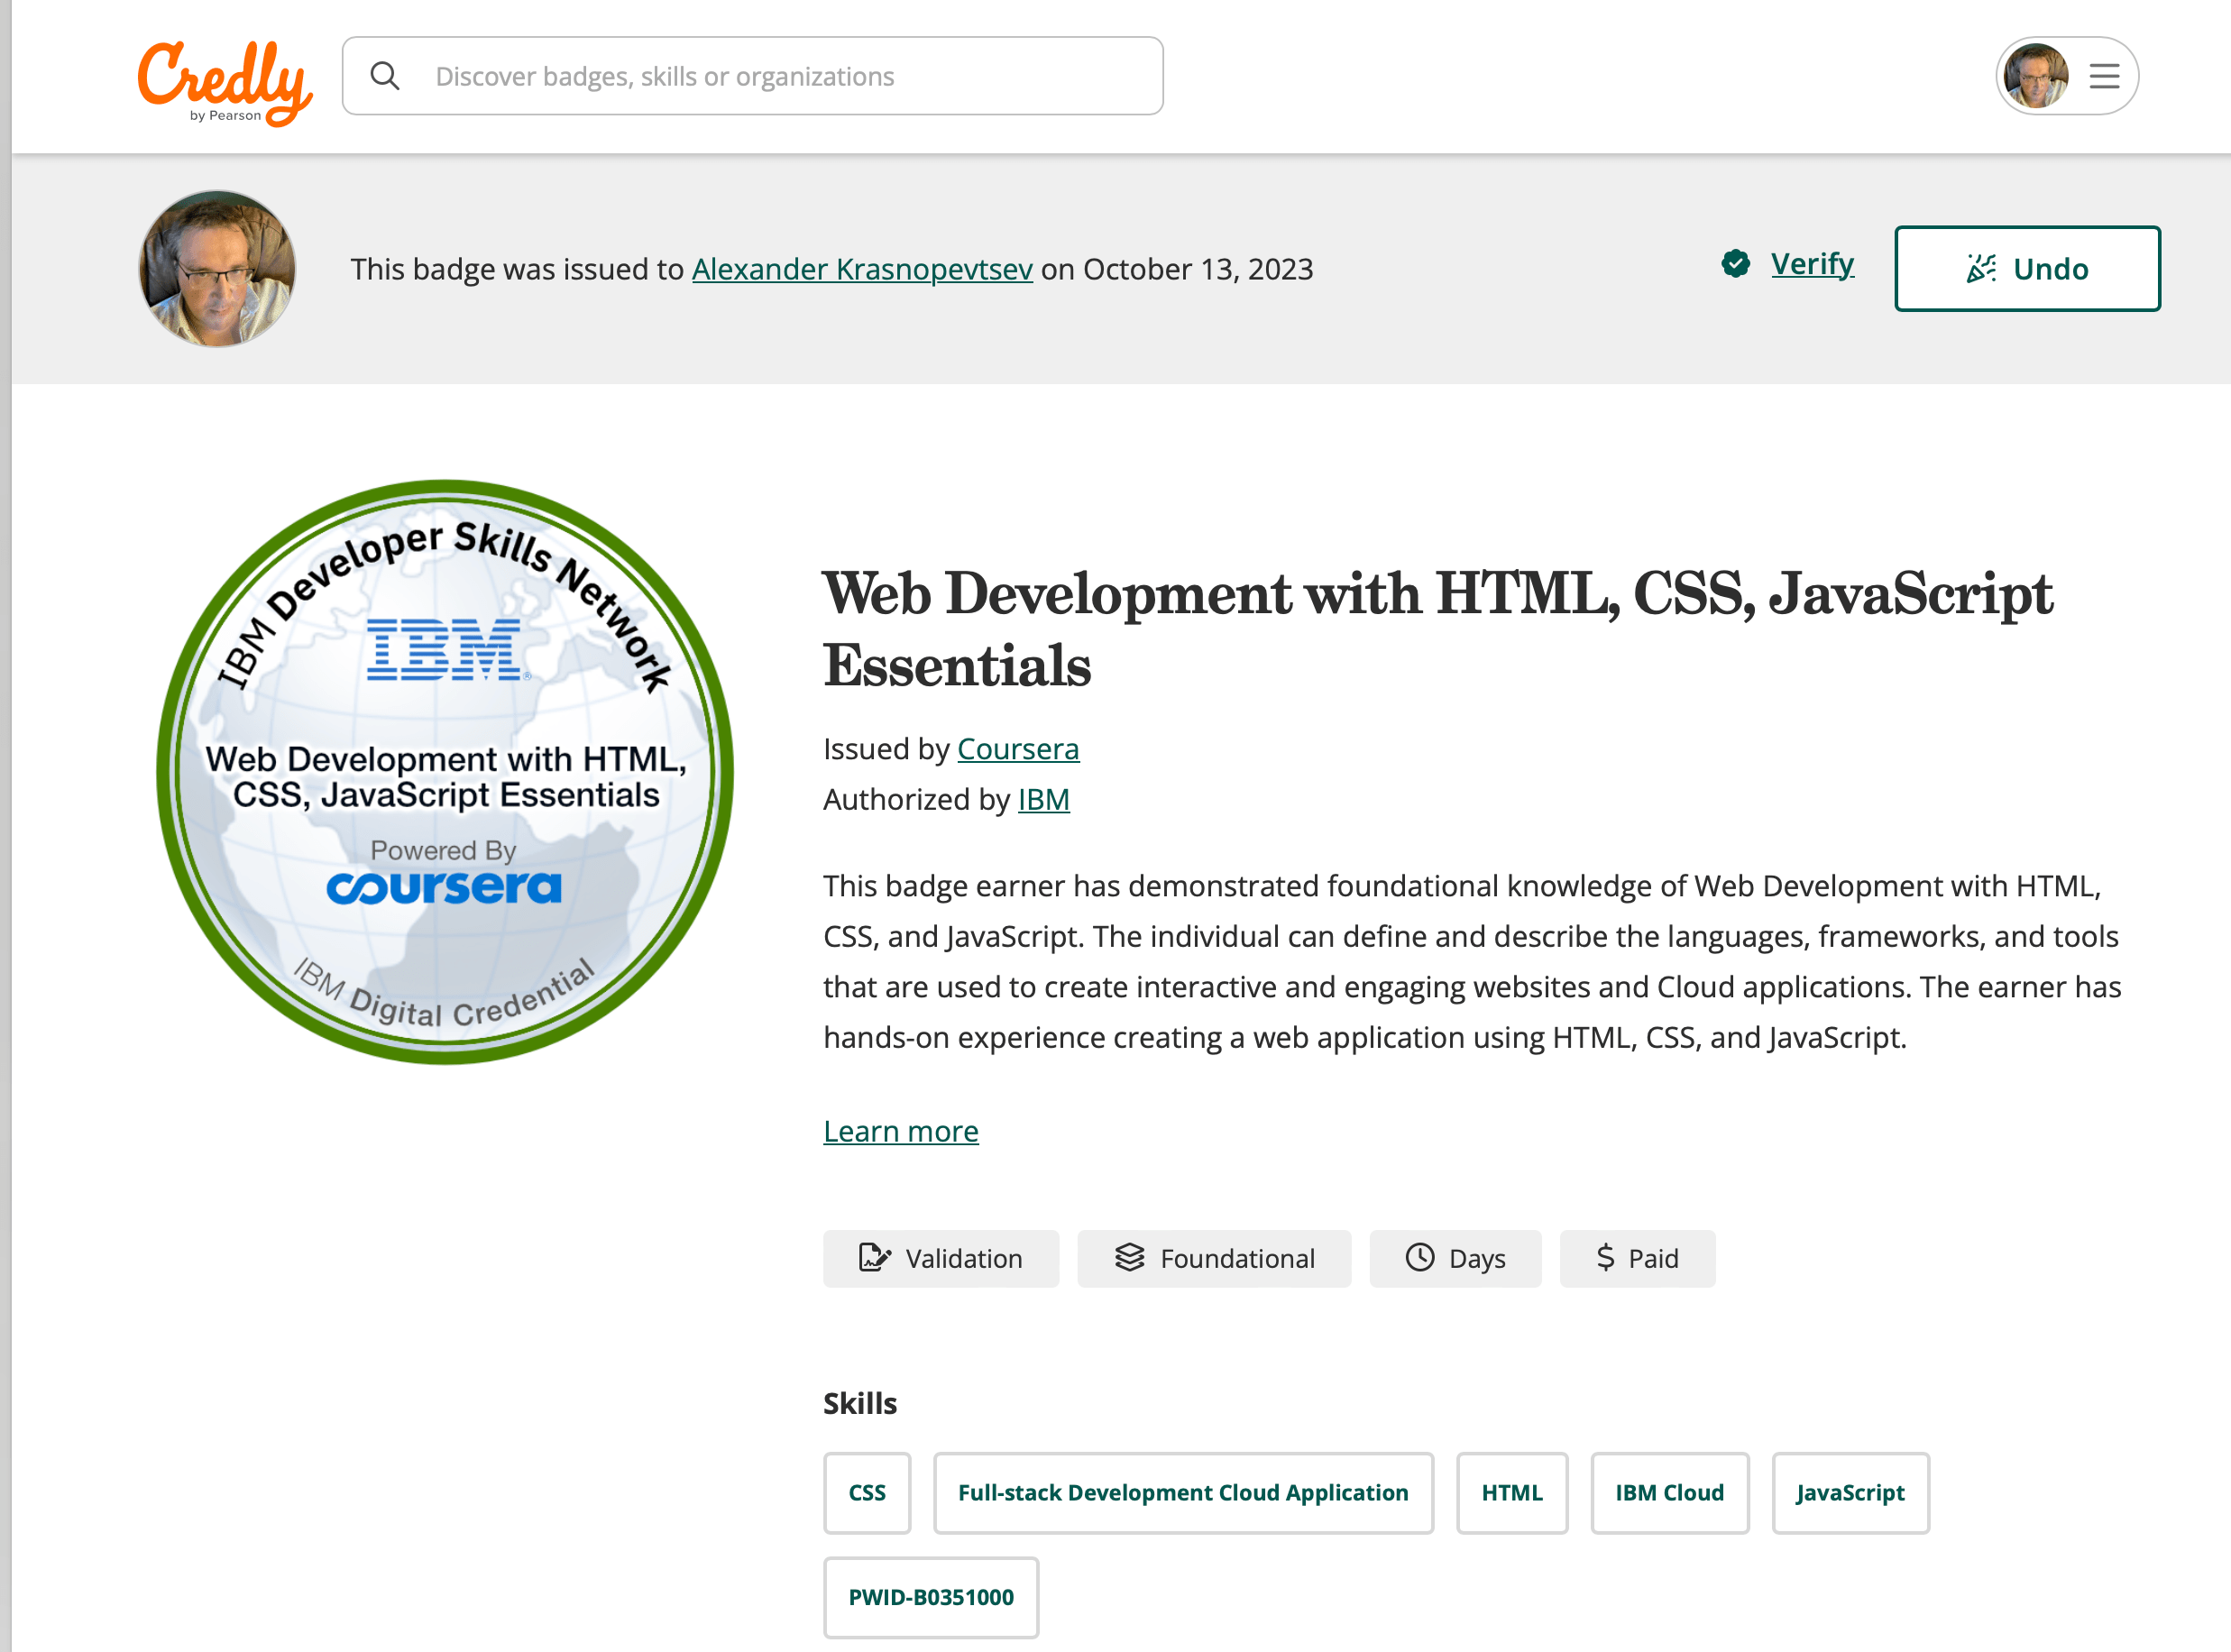Select the PWID-B0351000 skill tag
The height and width of the screenshot is (1652, 2231).
tap(930, 1597)
